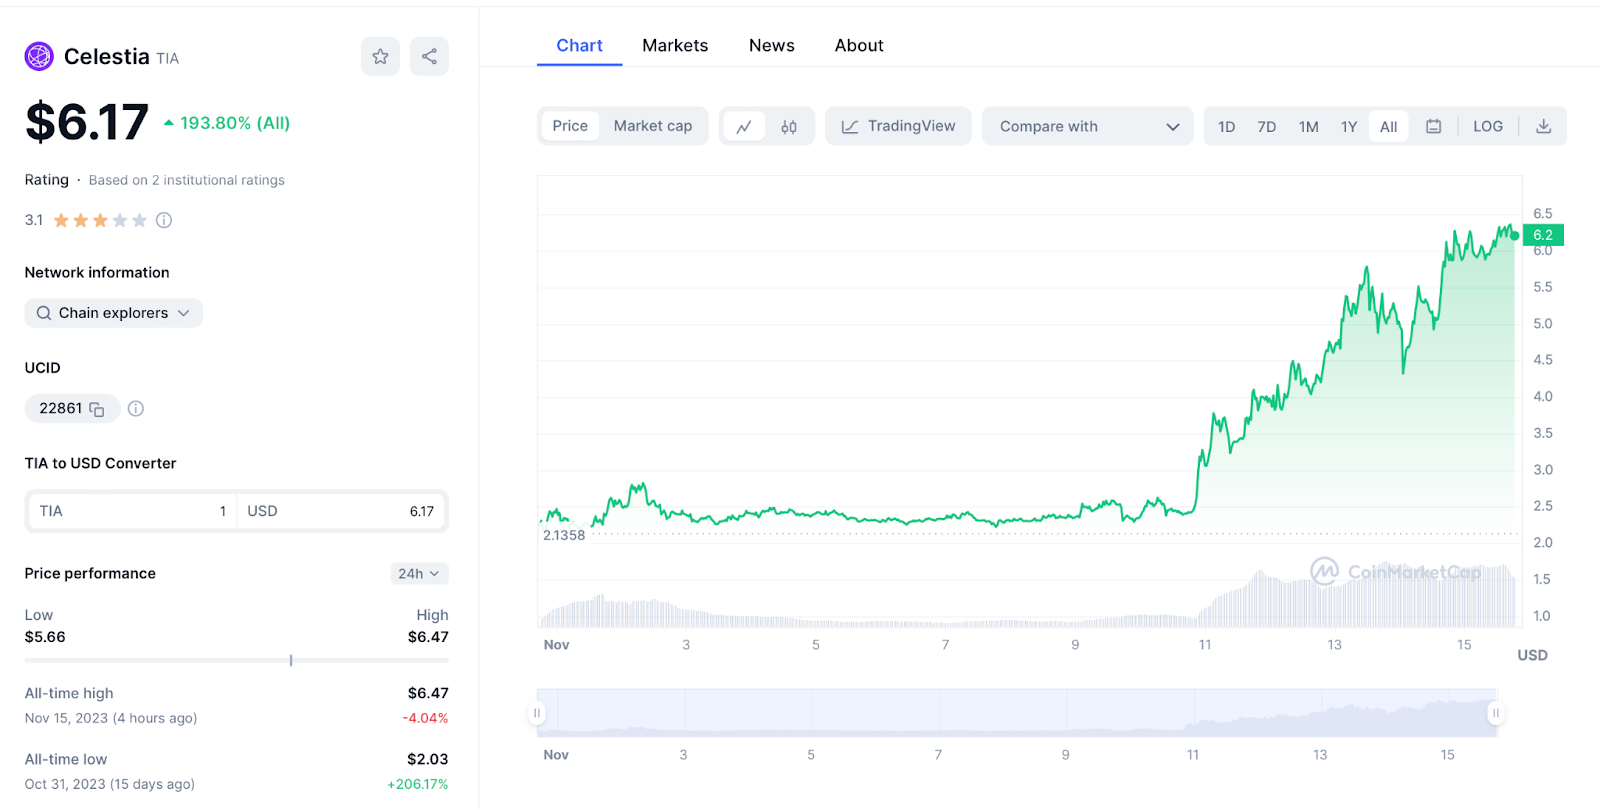1600x810 pixels.
Task: Click the right handle of range slider
Action: pos(1496,713)
